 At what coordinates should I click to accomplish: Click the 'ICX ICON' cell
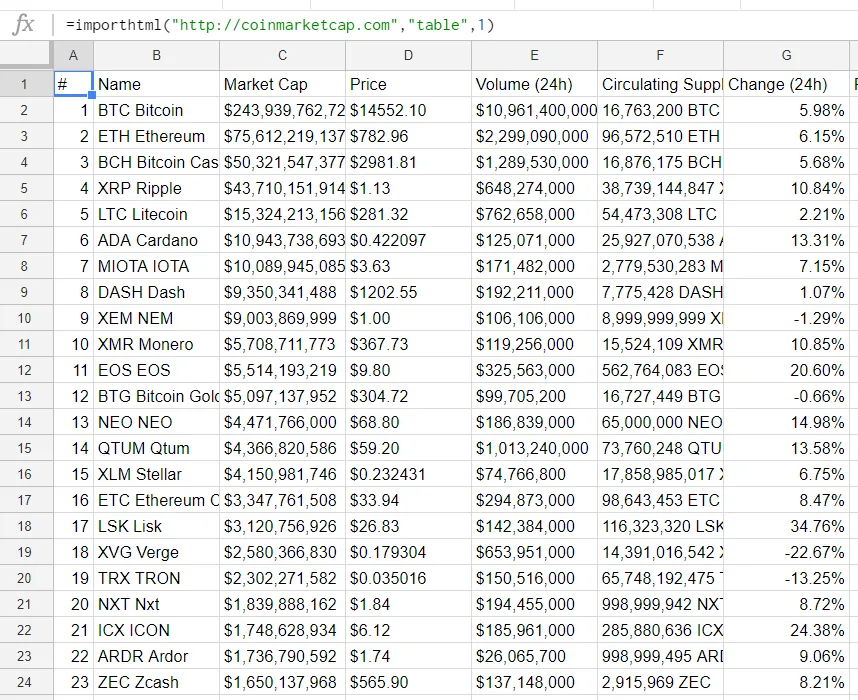point(156,630)
